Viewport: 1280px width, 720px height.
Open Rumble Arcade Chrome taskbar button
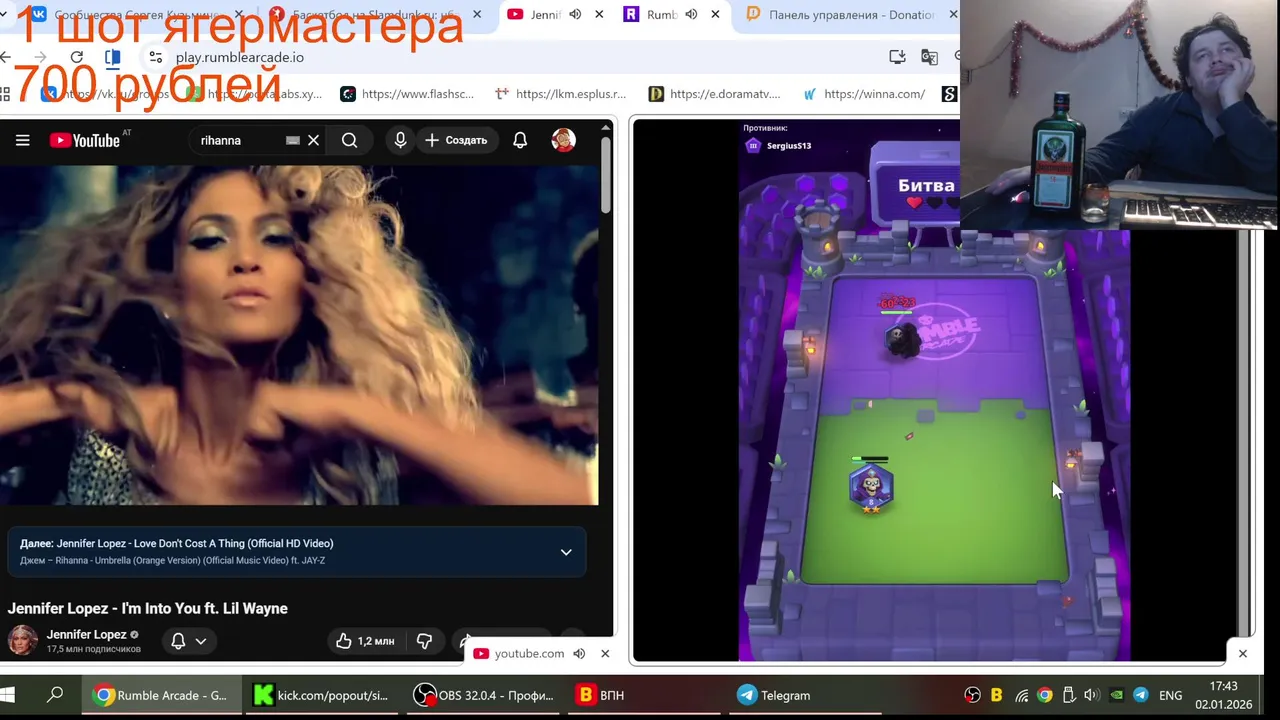(x=161, y=695)
